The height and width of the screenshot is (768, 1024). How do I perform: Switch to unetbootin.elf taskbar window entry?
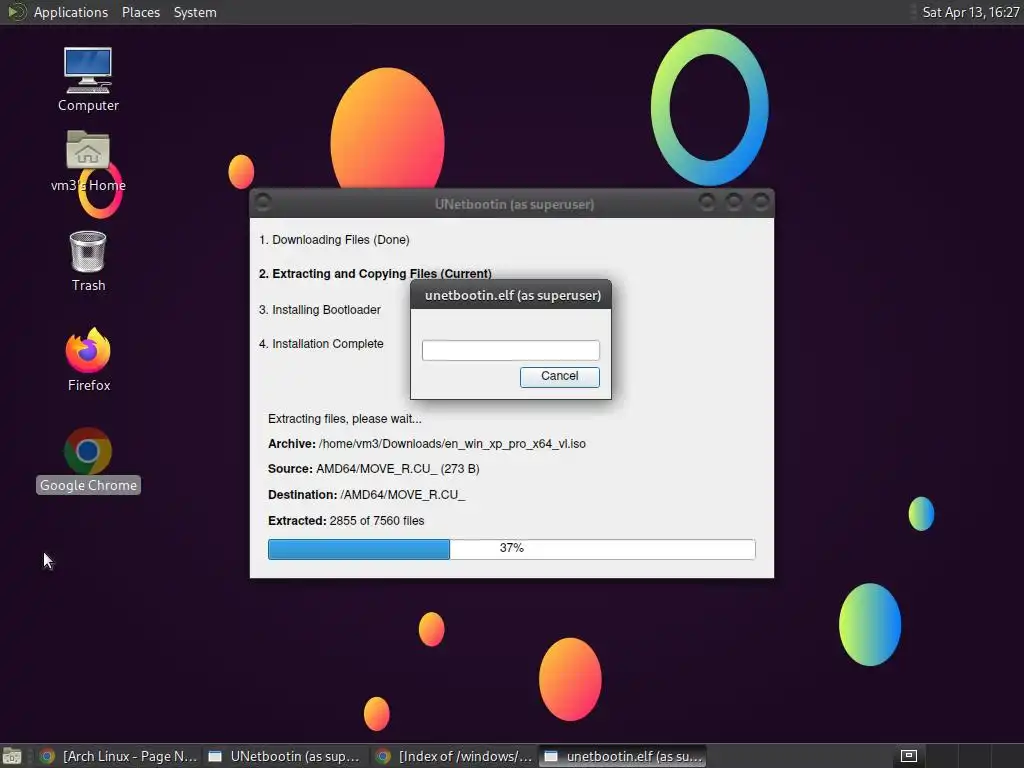tap(624, 756)
